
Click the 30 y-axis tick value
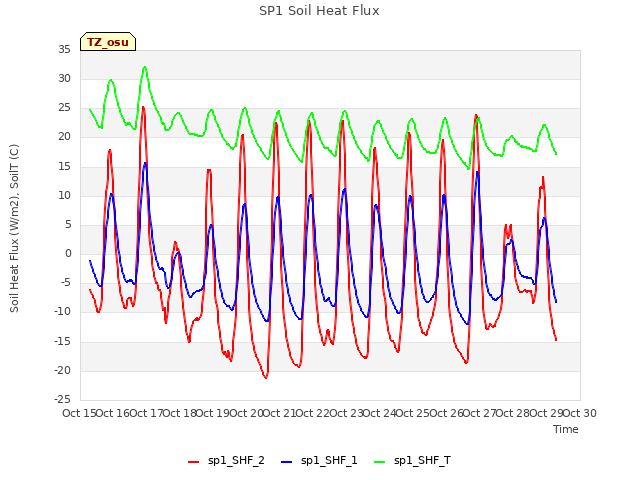pyautogui.click(x=64, y=78)
